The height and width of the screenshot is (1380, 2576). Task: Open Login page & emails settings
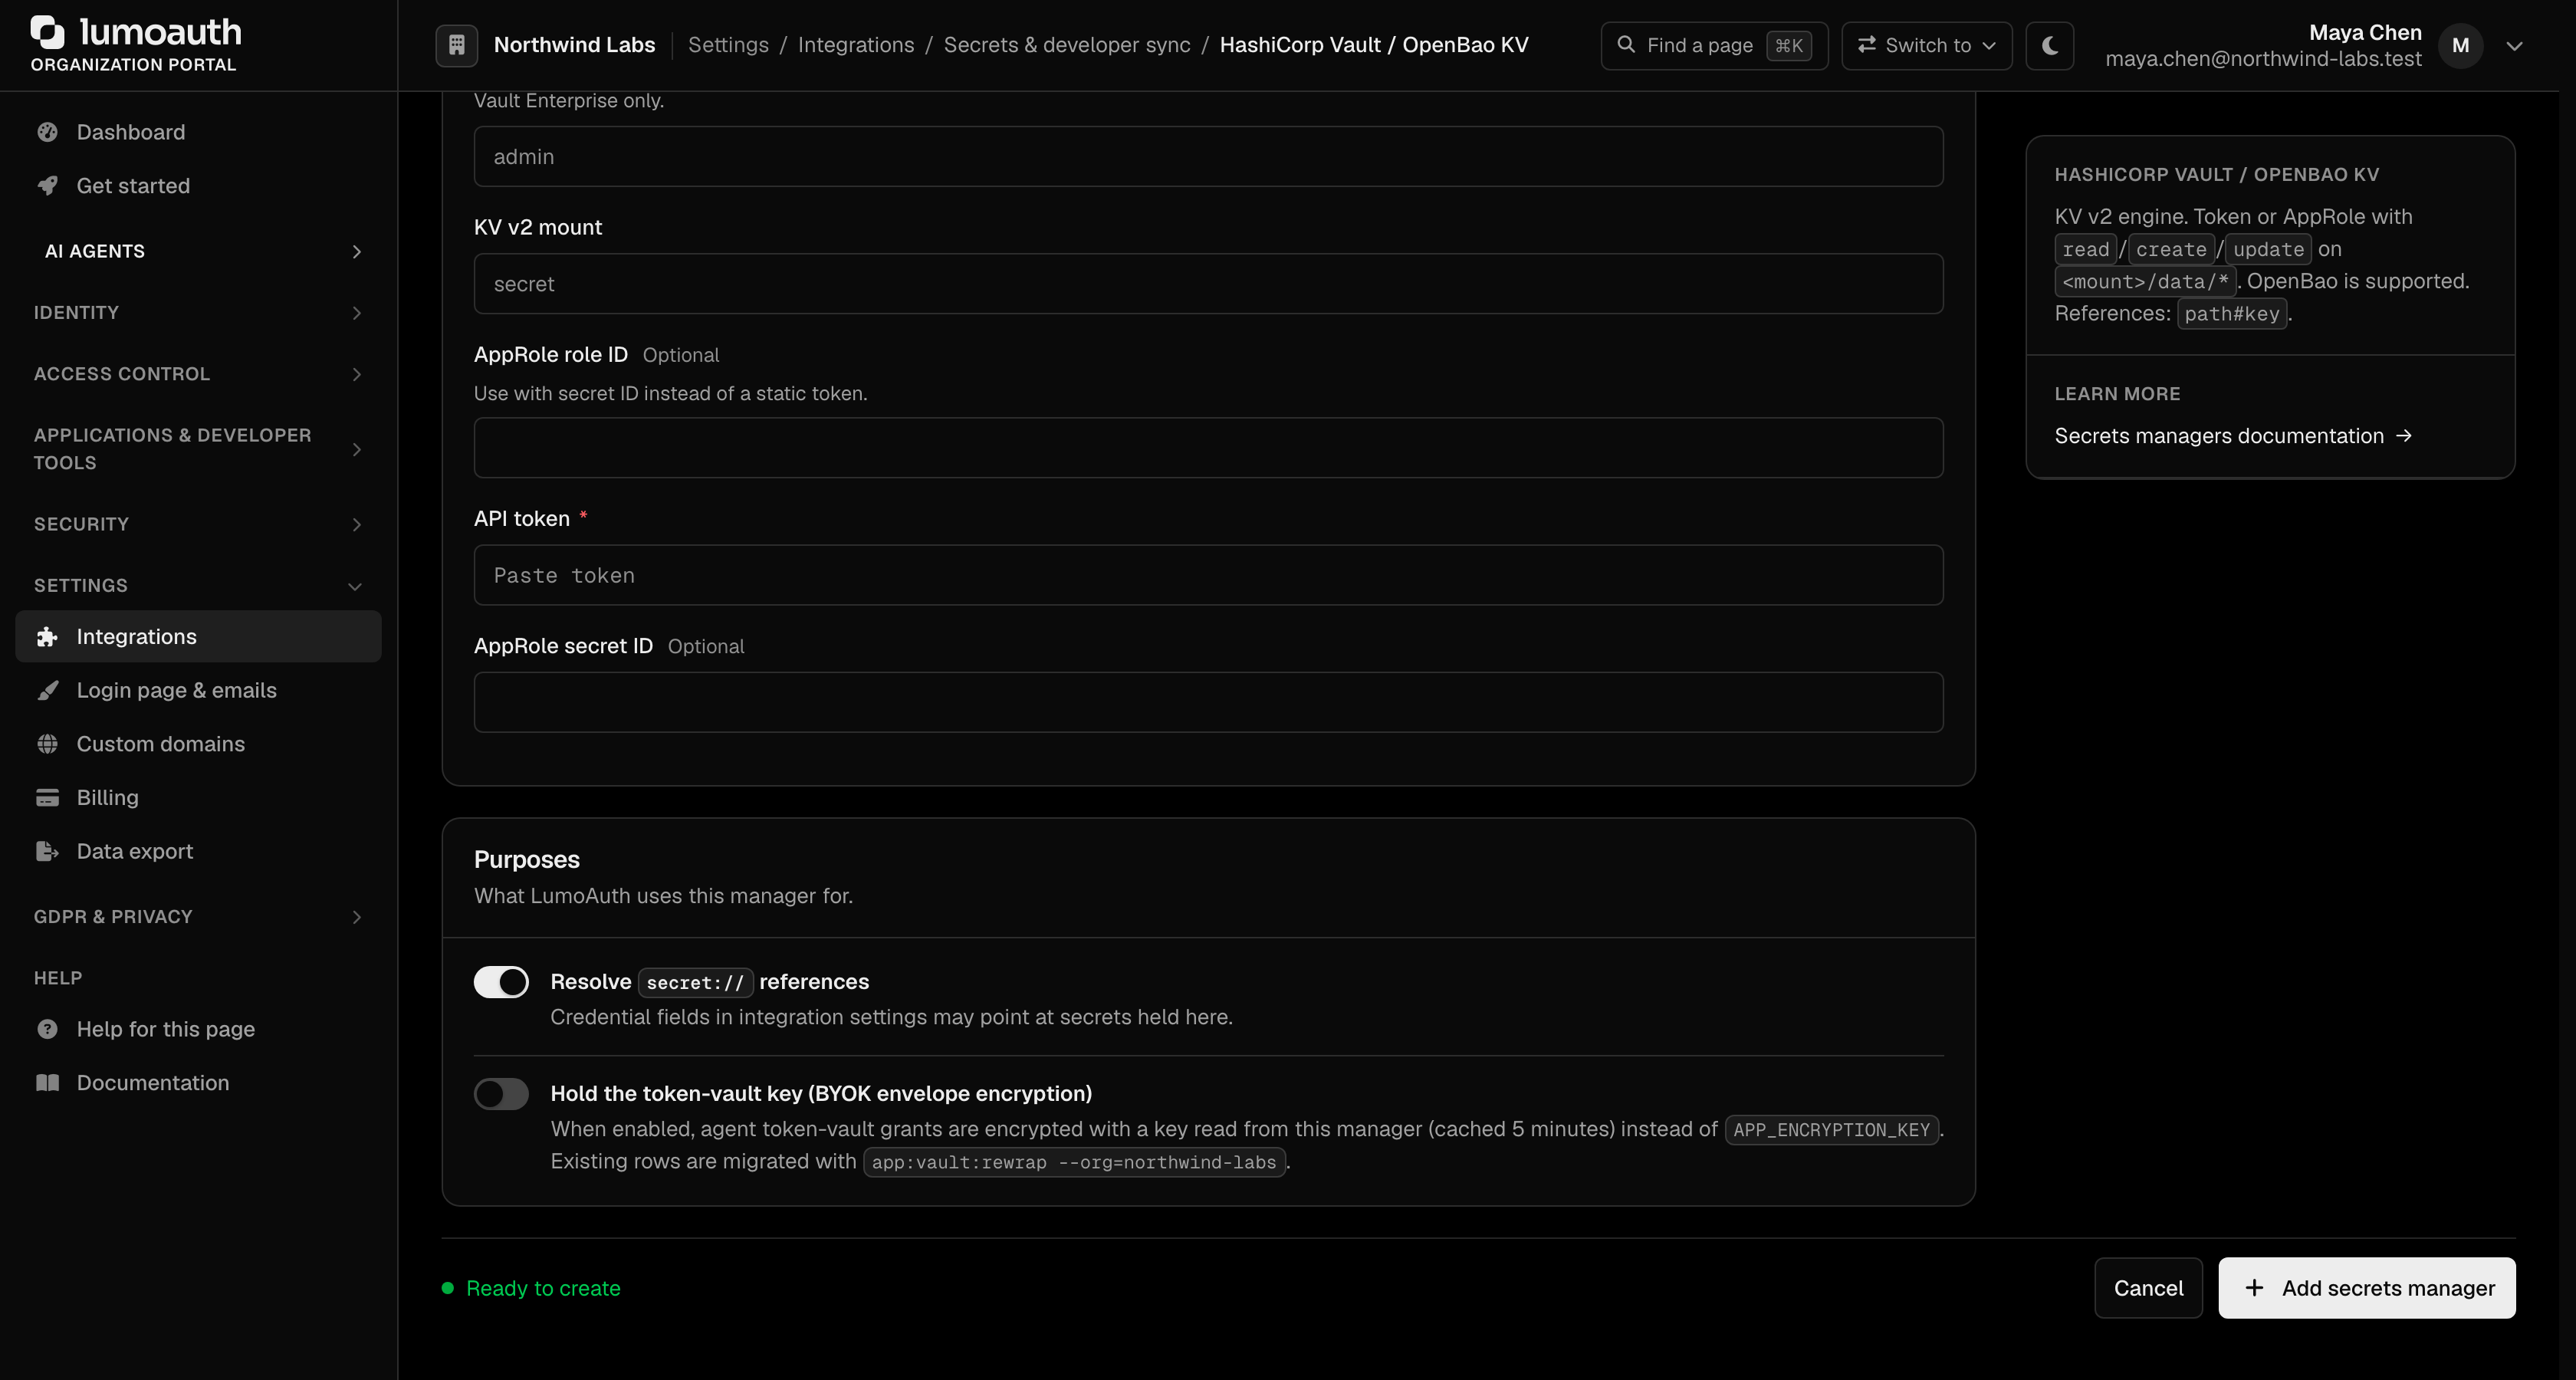pyautogui.click(x=198, y=690)
